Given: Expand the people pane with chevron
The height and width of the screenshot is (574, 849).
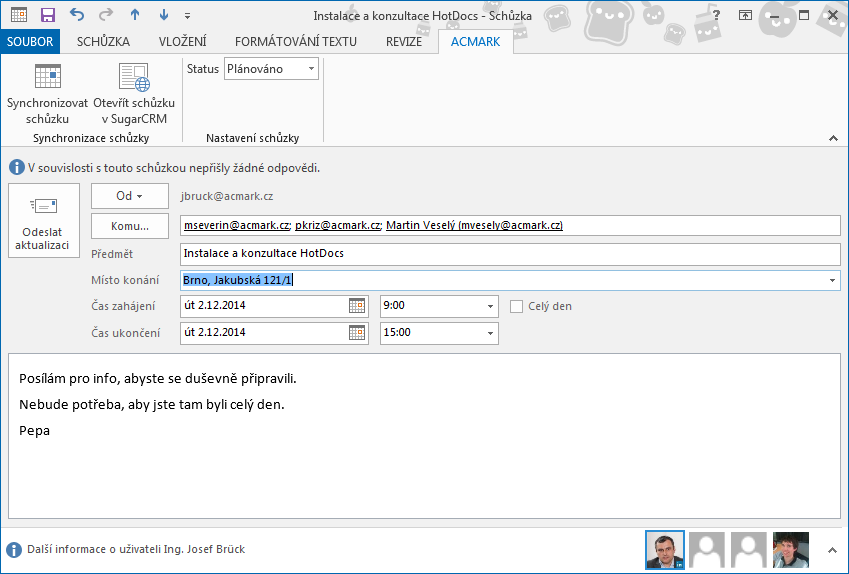Looking at the screenshot, I should coord(833,550).
